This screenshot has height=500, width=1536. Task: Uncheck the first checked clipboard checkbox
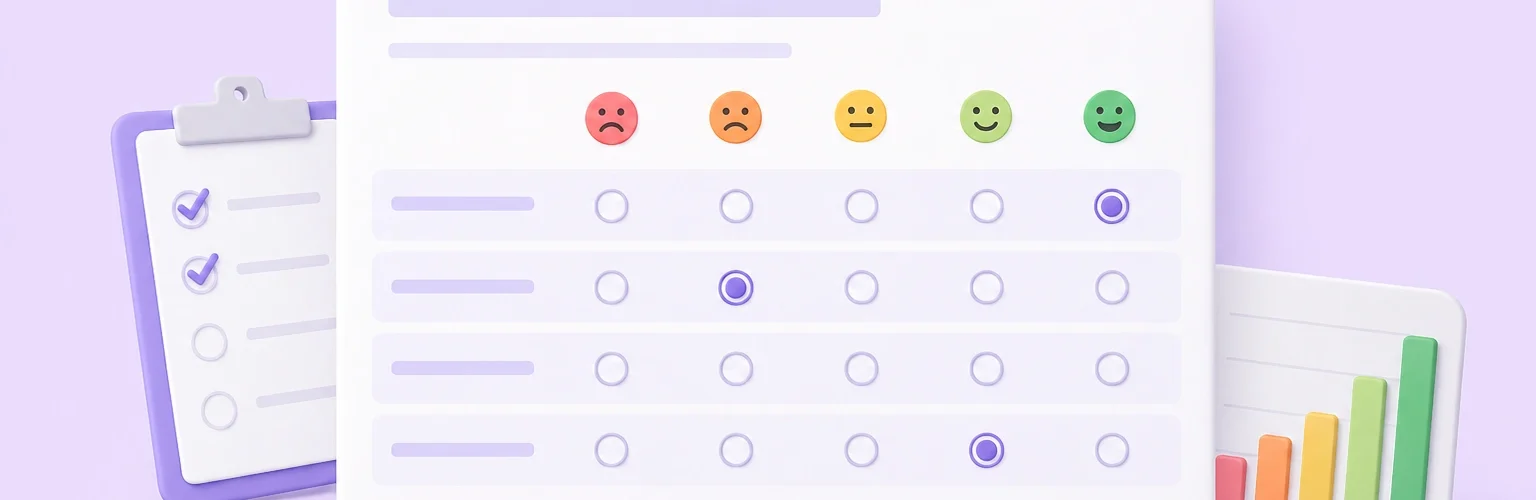click(191, 208)
